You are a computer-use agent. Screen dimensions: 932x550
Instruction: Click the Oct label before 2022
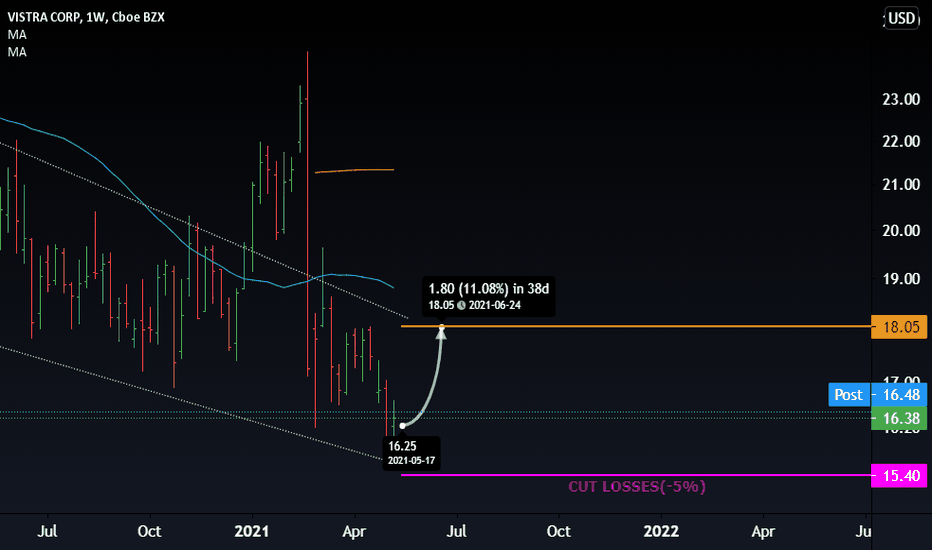[x=559, y=532]
